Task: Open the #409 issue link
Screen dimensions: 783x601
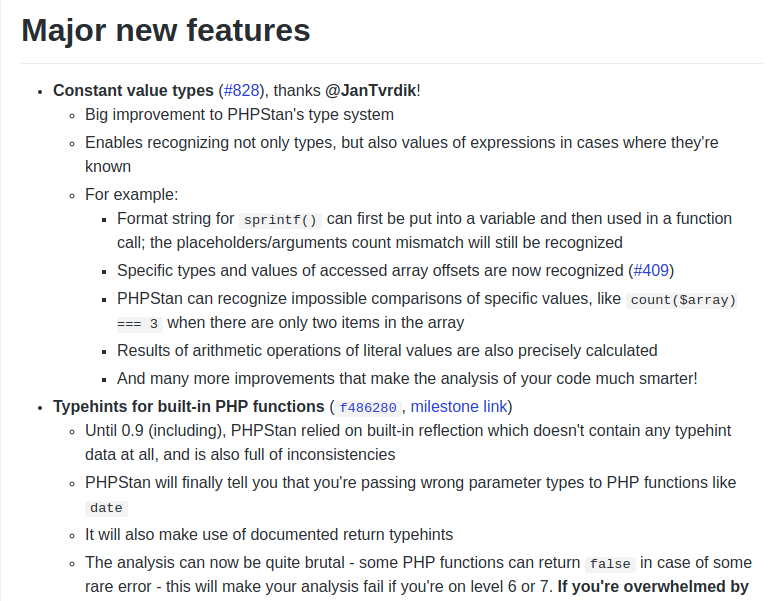Action: tap(651, 271)
